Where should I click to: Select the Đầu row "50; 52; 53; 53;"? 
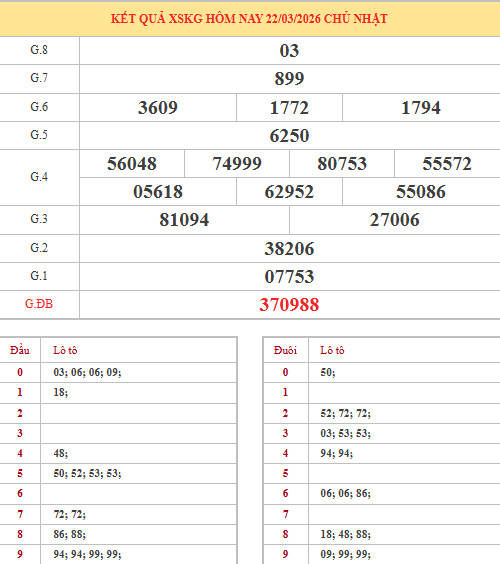87,473
